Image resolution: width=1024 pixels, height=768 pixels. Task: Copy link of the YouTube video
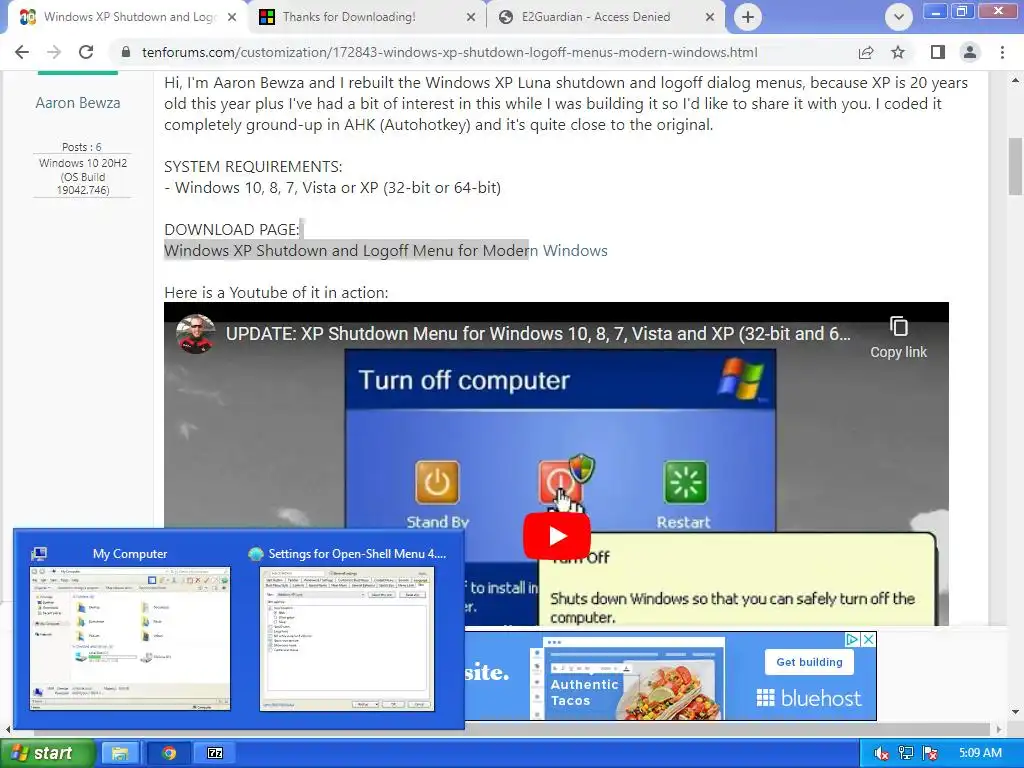pos(899,338)
